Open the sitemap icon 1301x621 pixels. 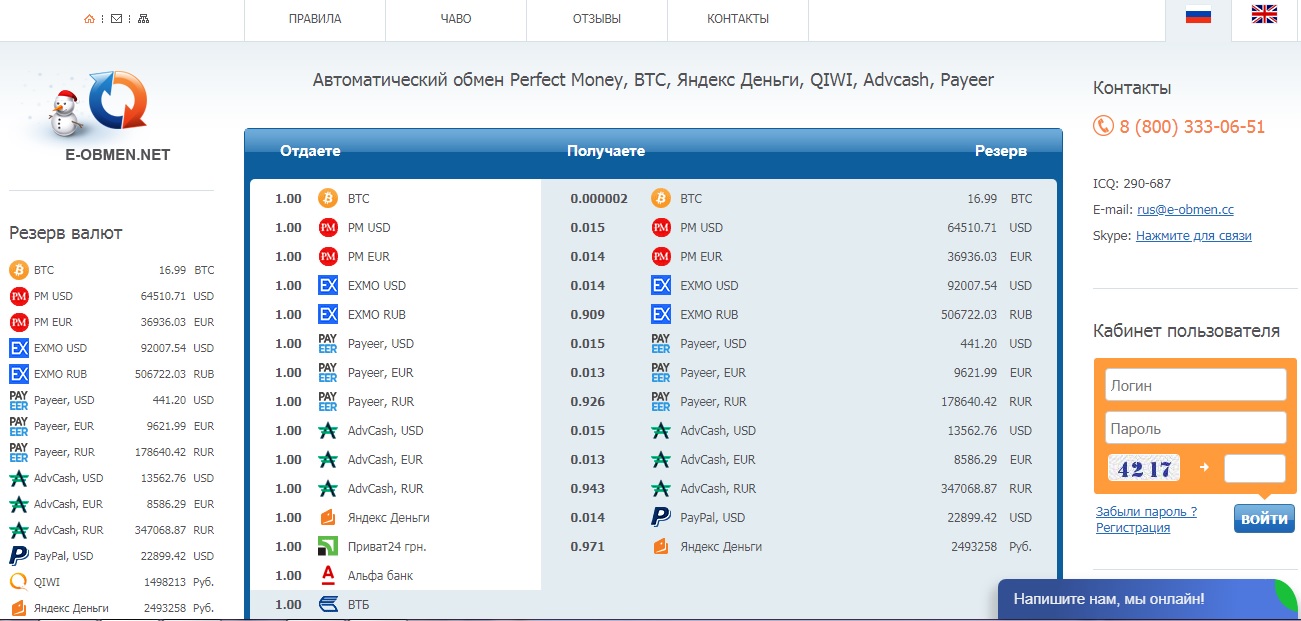click(x=143, y=19)
